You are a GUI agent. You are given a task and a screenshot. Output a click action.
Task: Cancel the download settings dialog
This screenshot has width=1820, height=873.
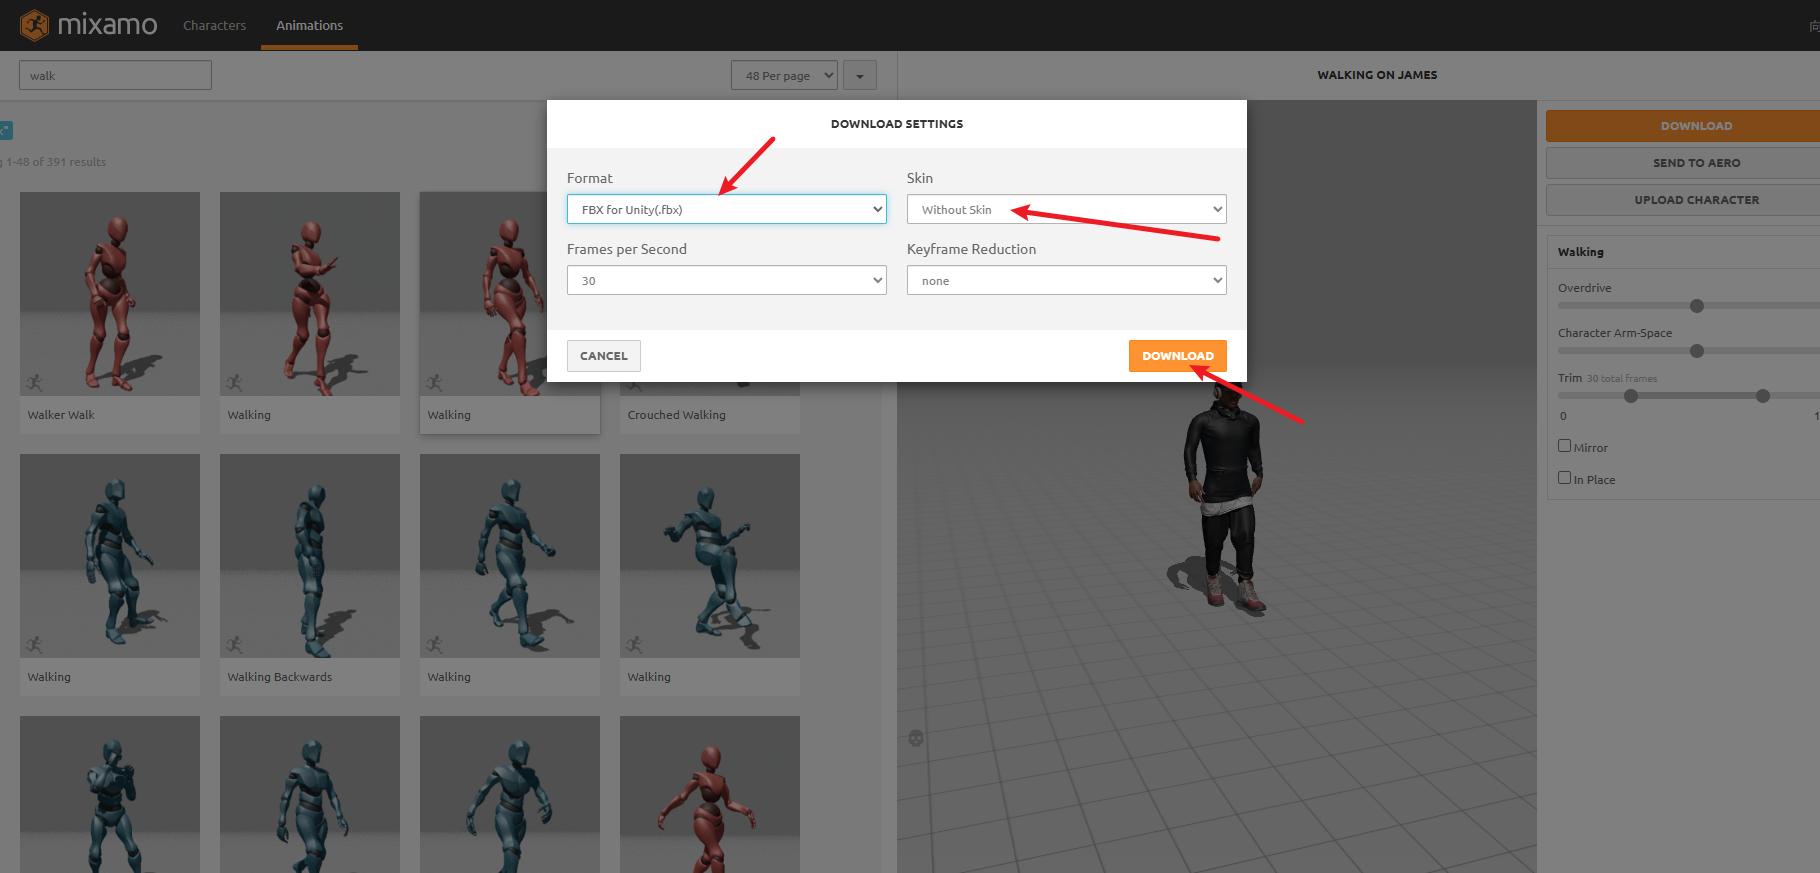click(x=604, y=356)
